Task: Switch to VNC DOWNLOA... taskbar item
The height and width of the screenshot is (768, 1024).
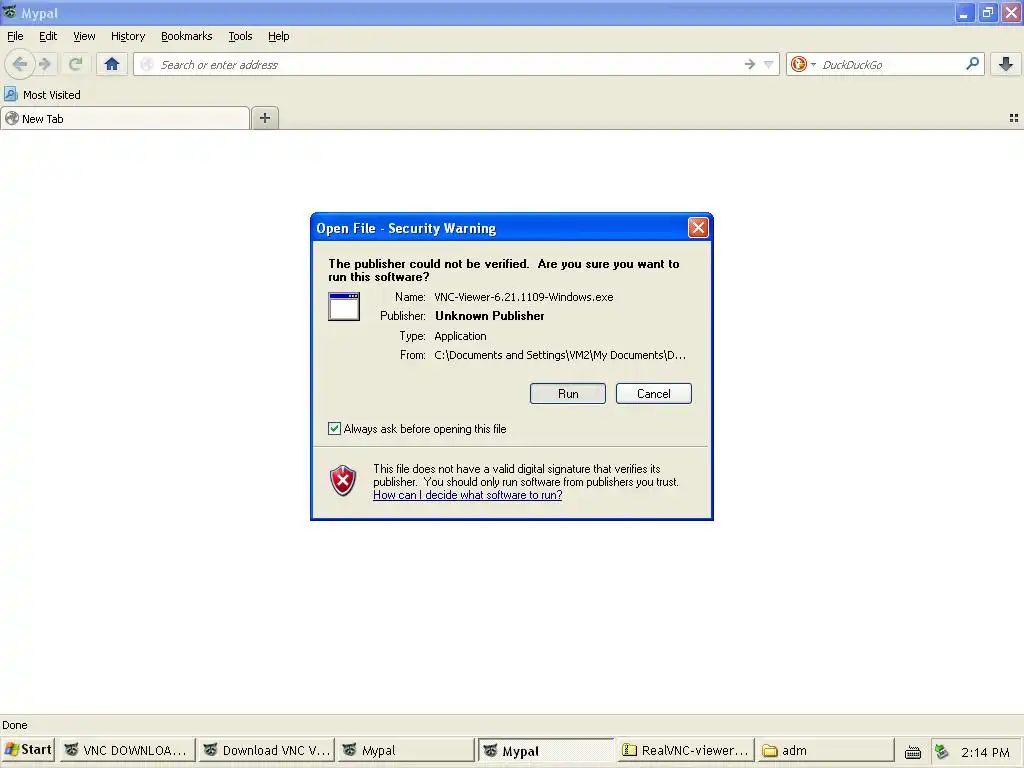Action: pos(127,750)
